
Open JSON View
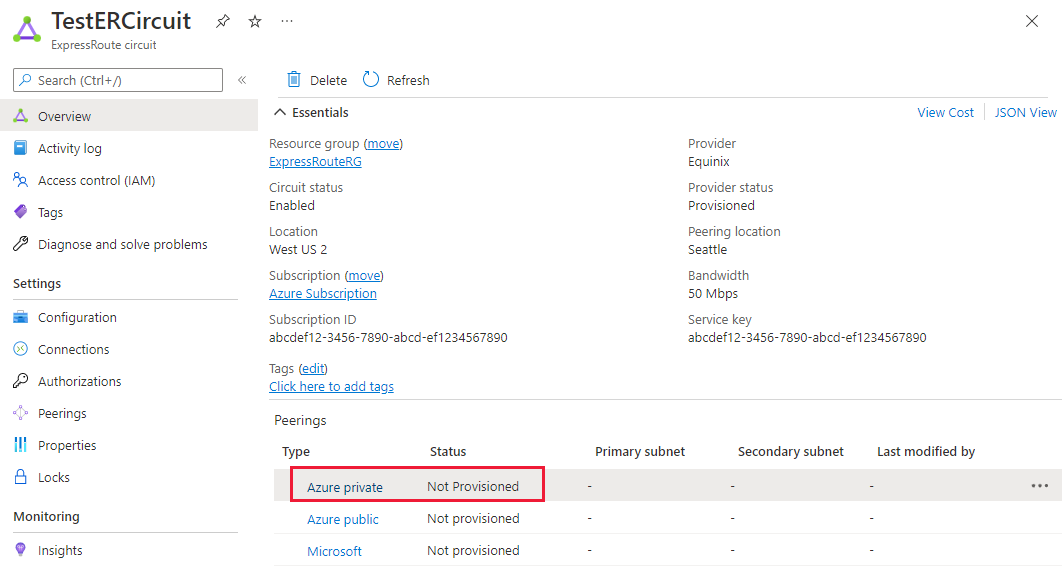click(x=1025, y=113)
